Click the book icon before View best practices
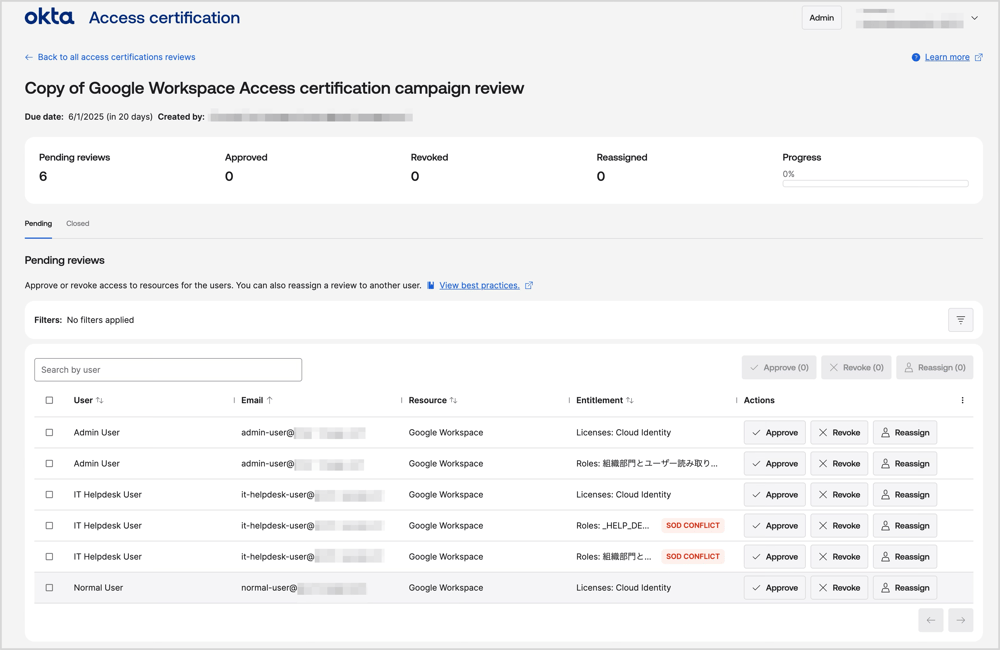Viewport: 1000px width, 650px height. point(431,285)
